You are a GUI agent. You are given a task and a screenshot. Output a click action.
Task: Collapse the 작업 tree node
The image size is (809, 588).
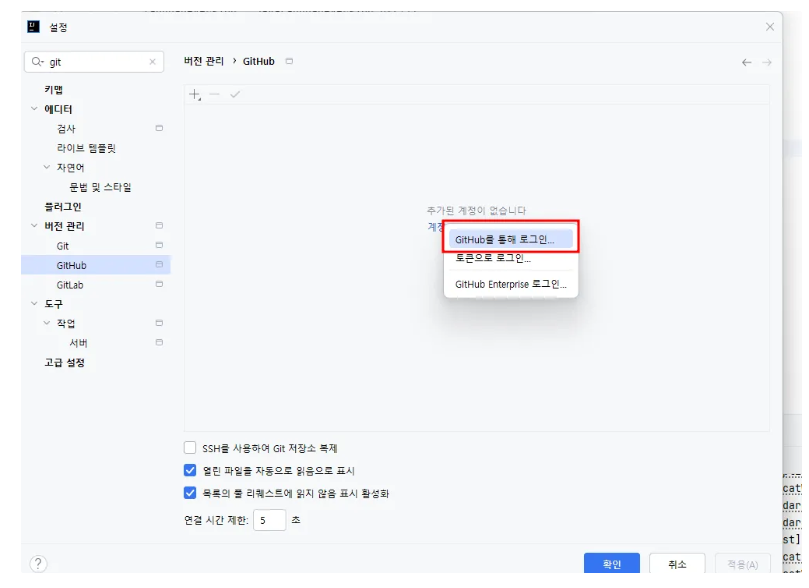click(47, 323)
